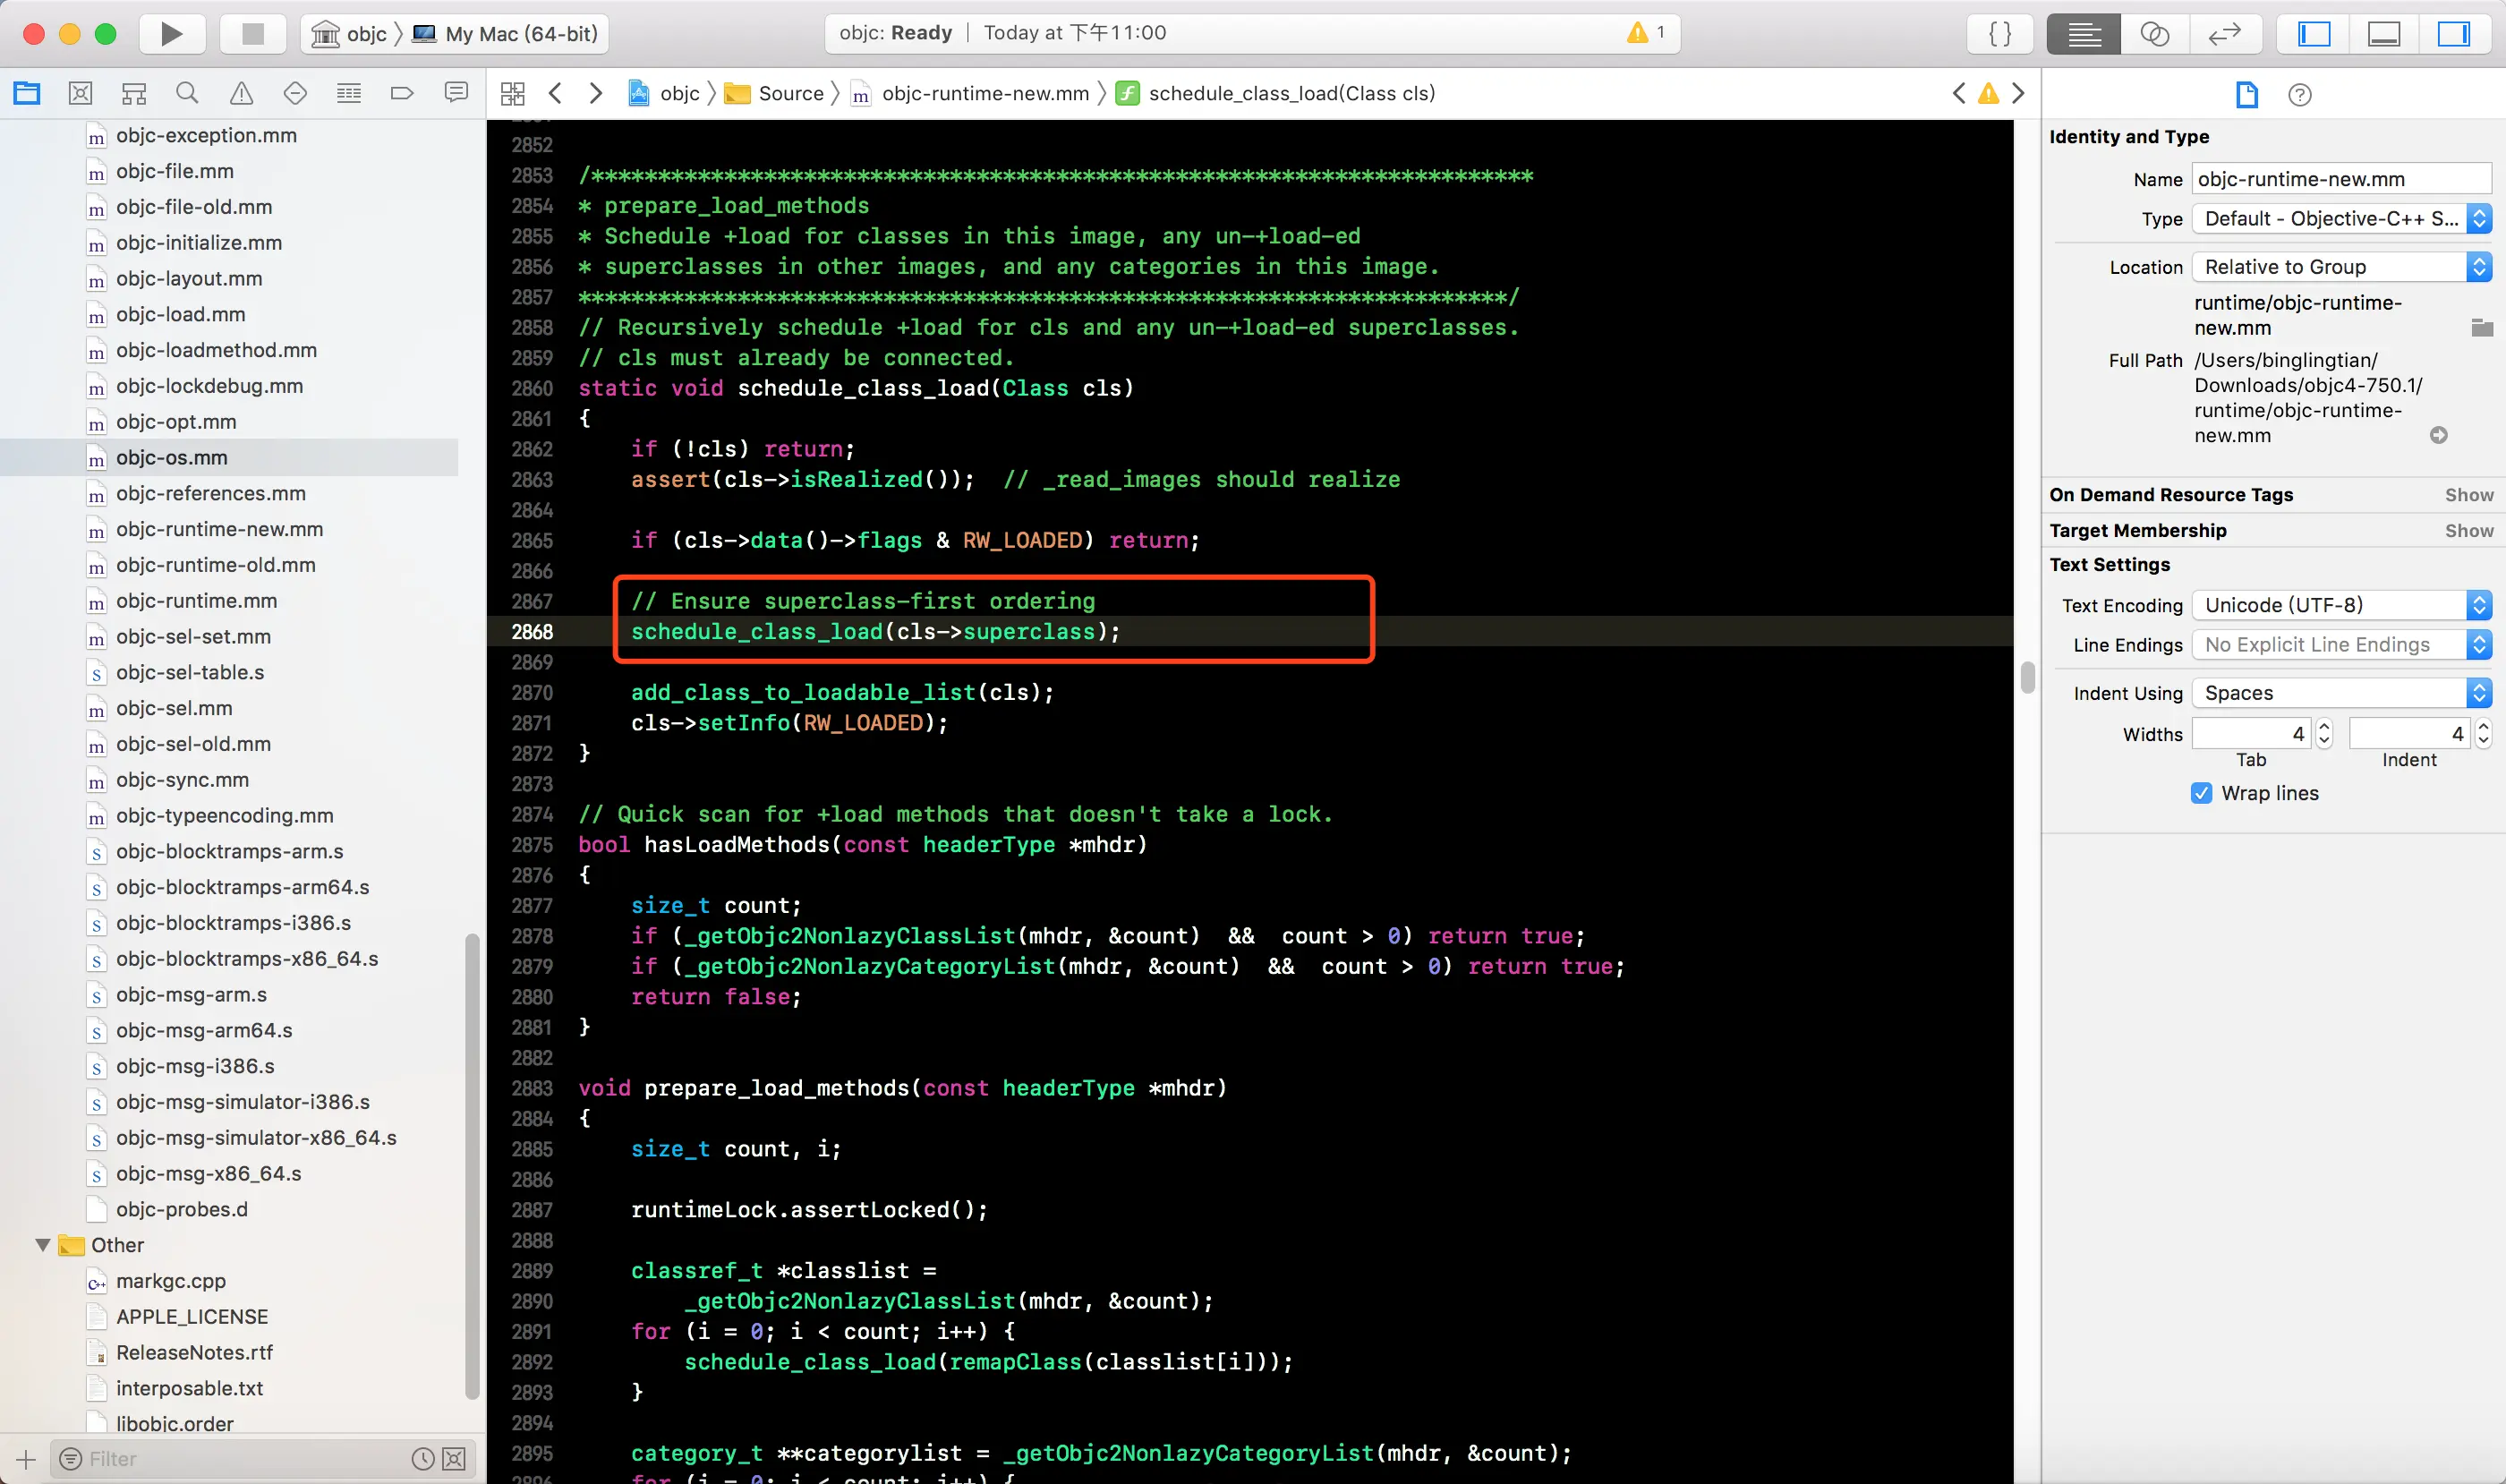Open the related items grid icon
This screenshot has height=1484, width=2506.
(x=513, y=93)
